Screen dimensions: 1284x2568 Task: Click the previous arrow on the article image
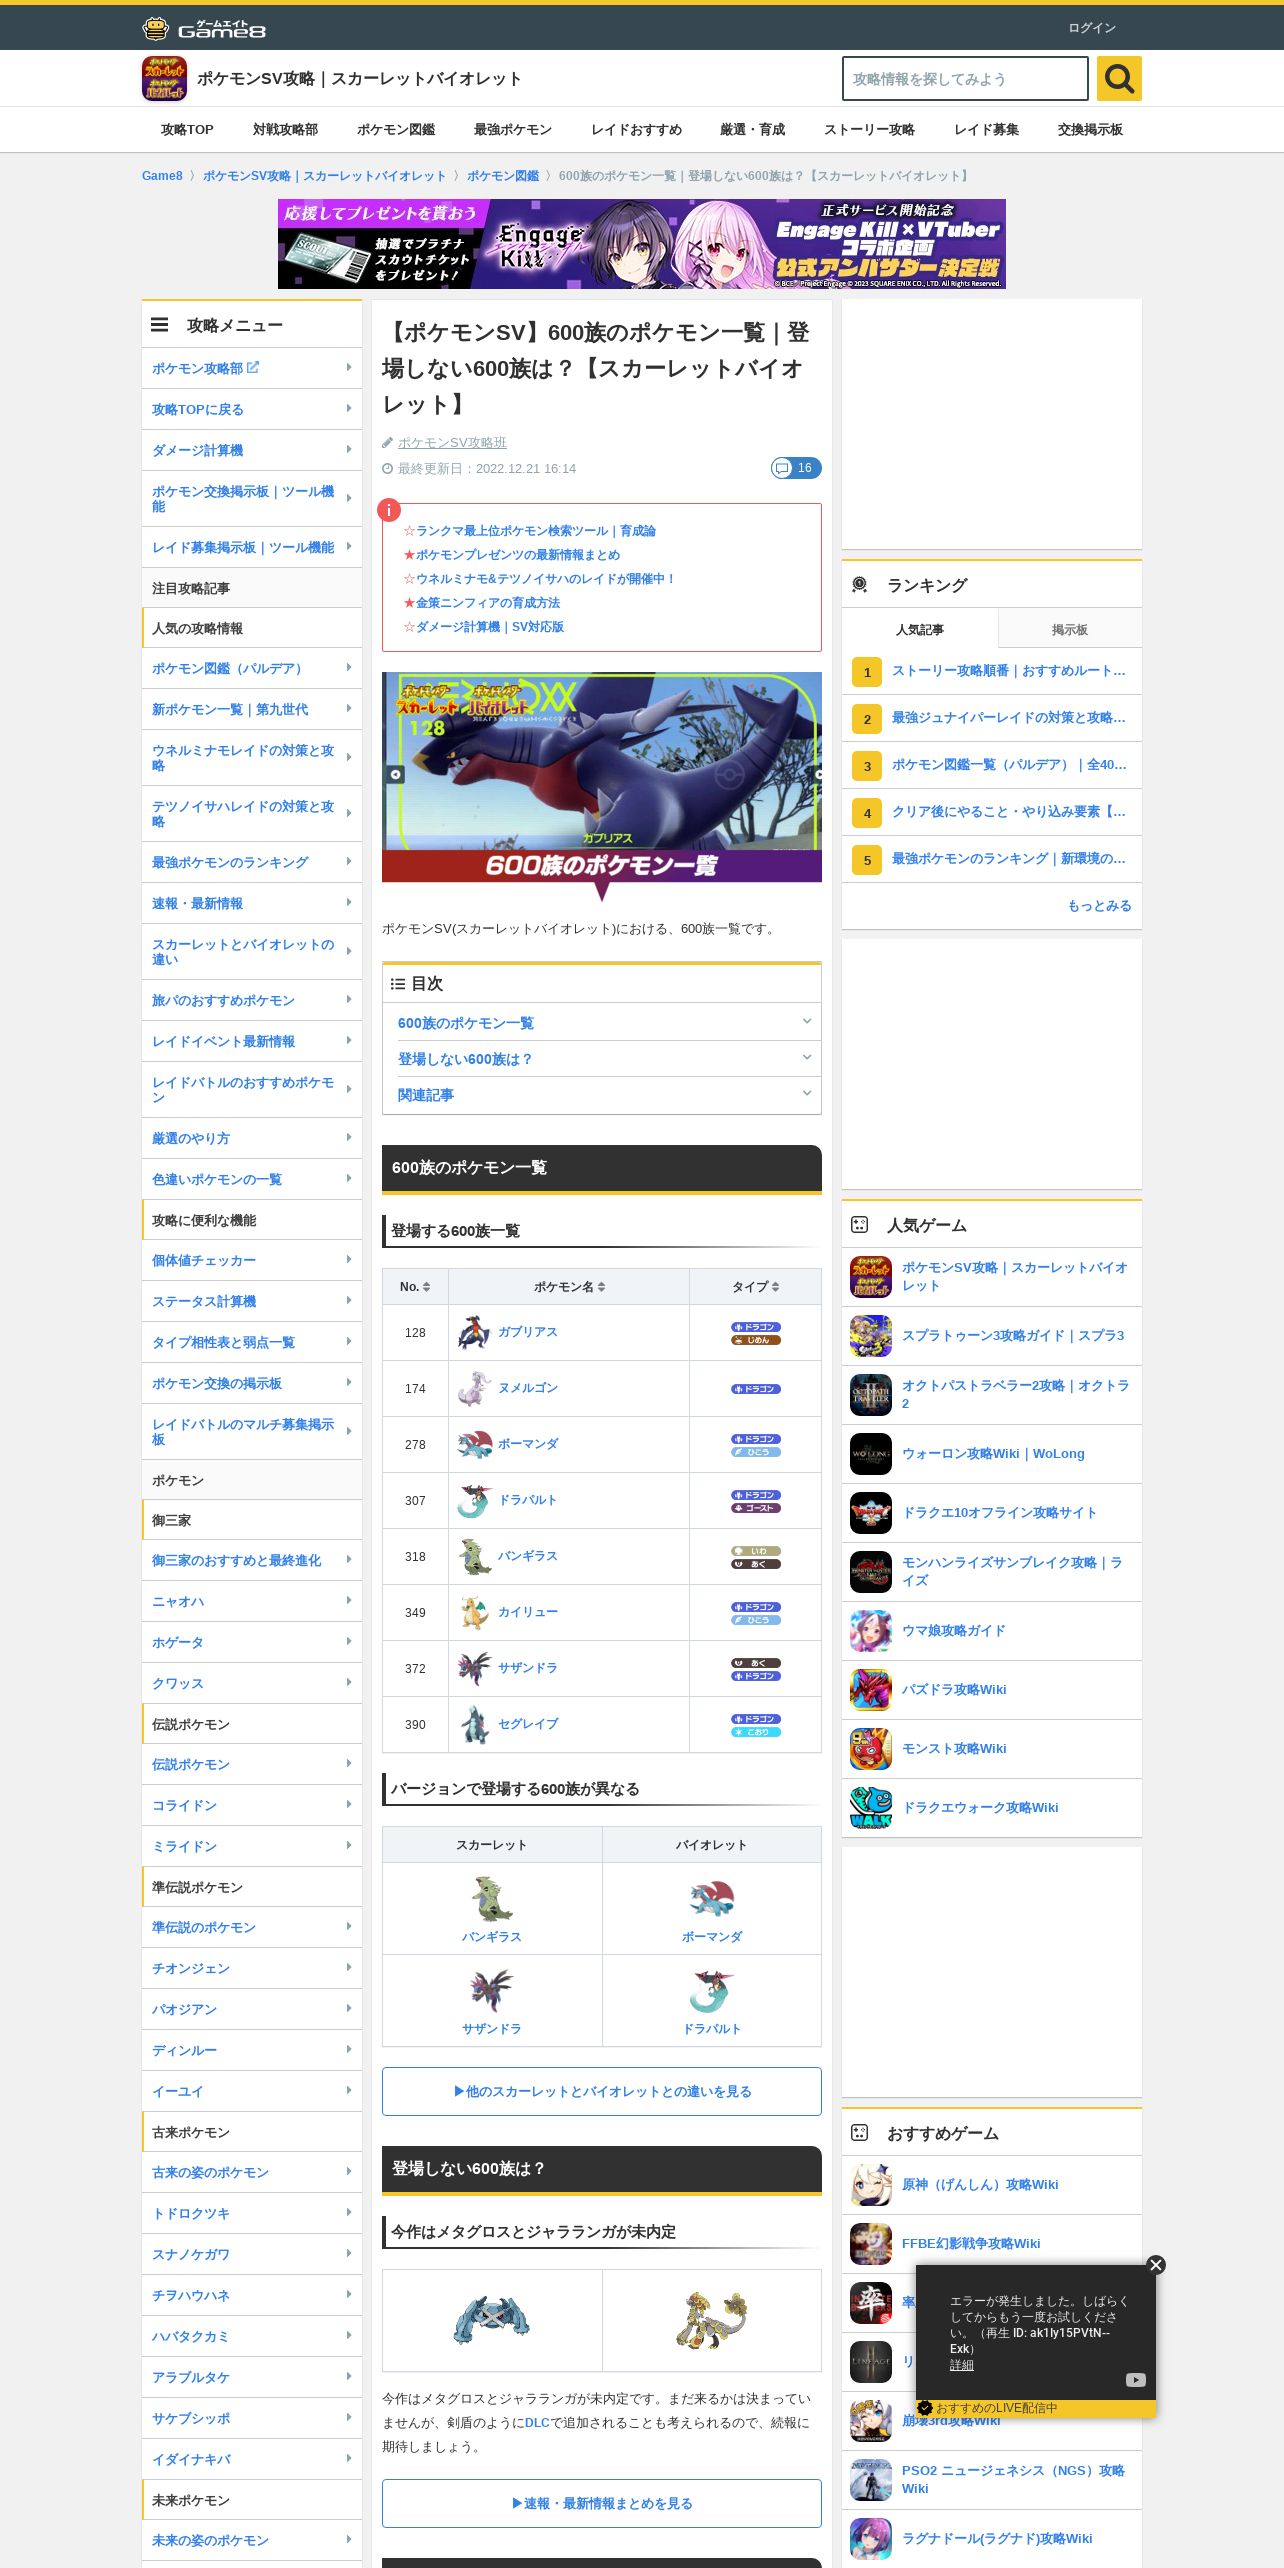coord(395,774)
